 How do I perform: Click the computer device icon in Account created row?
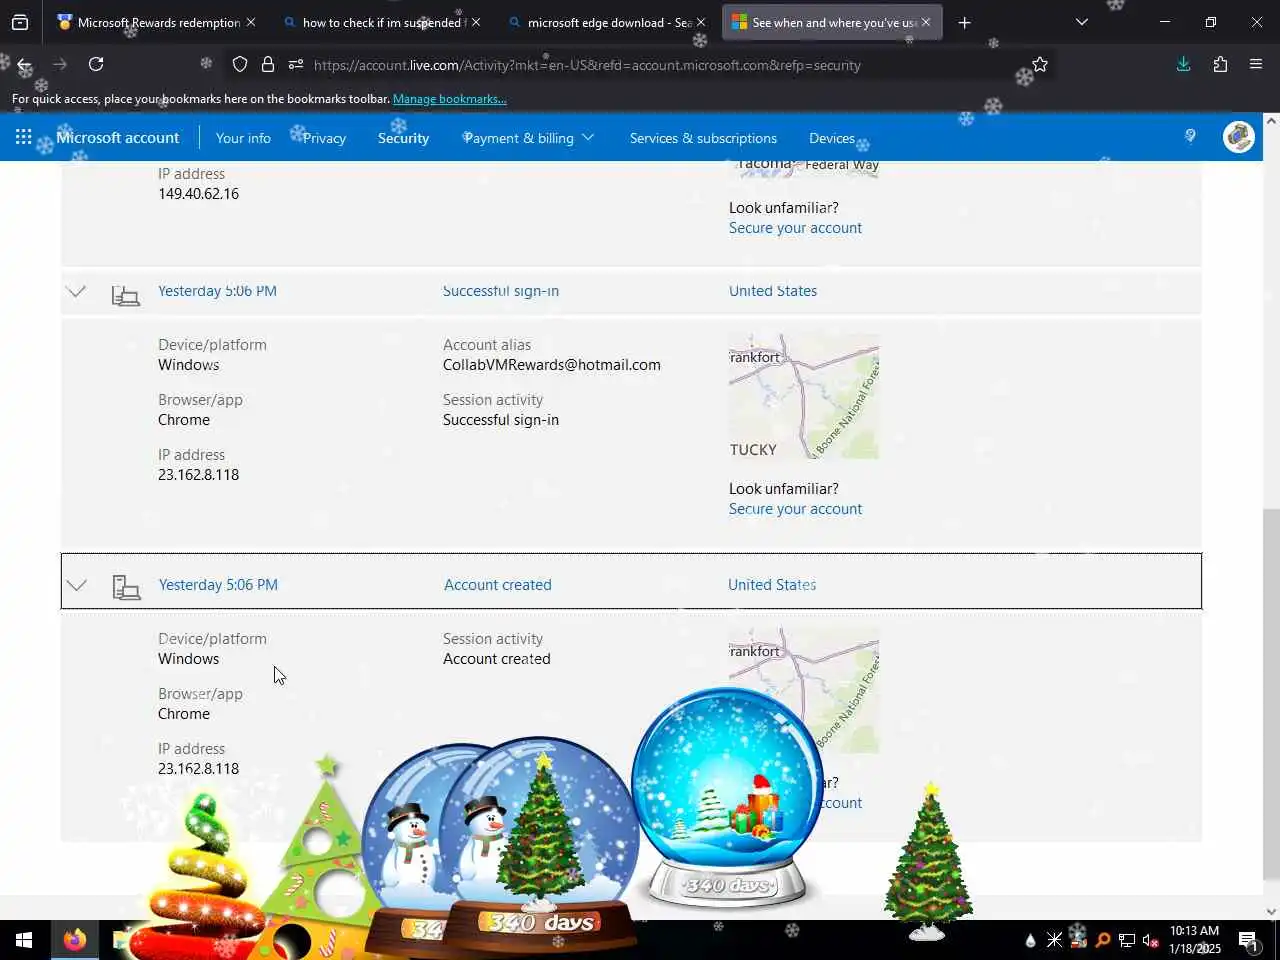pos(126,587)
